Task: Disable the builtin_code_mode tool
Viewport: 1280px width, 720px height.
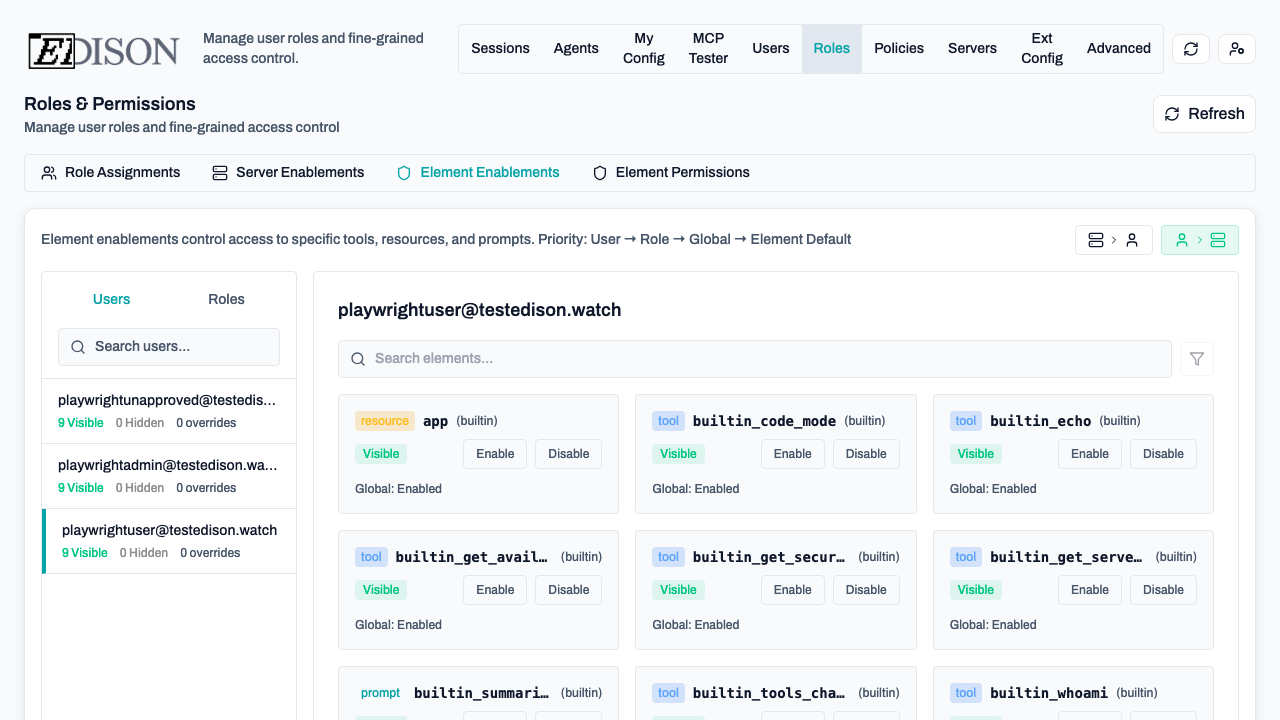Action: click(x=866, y=454)
